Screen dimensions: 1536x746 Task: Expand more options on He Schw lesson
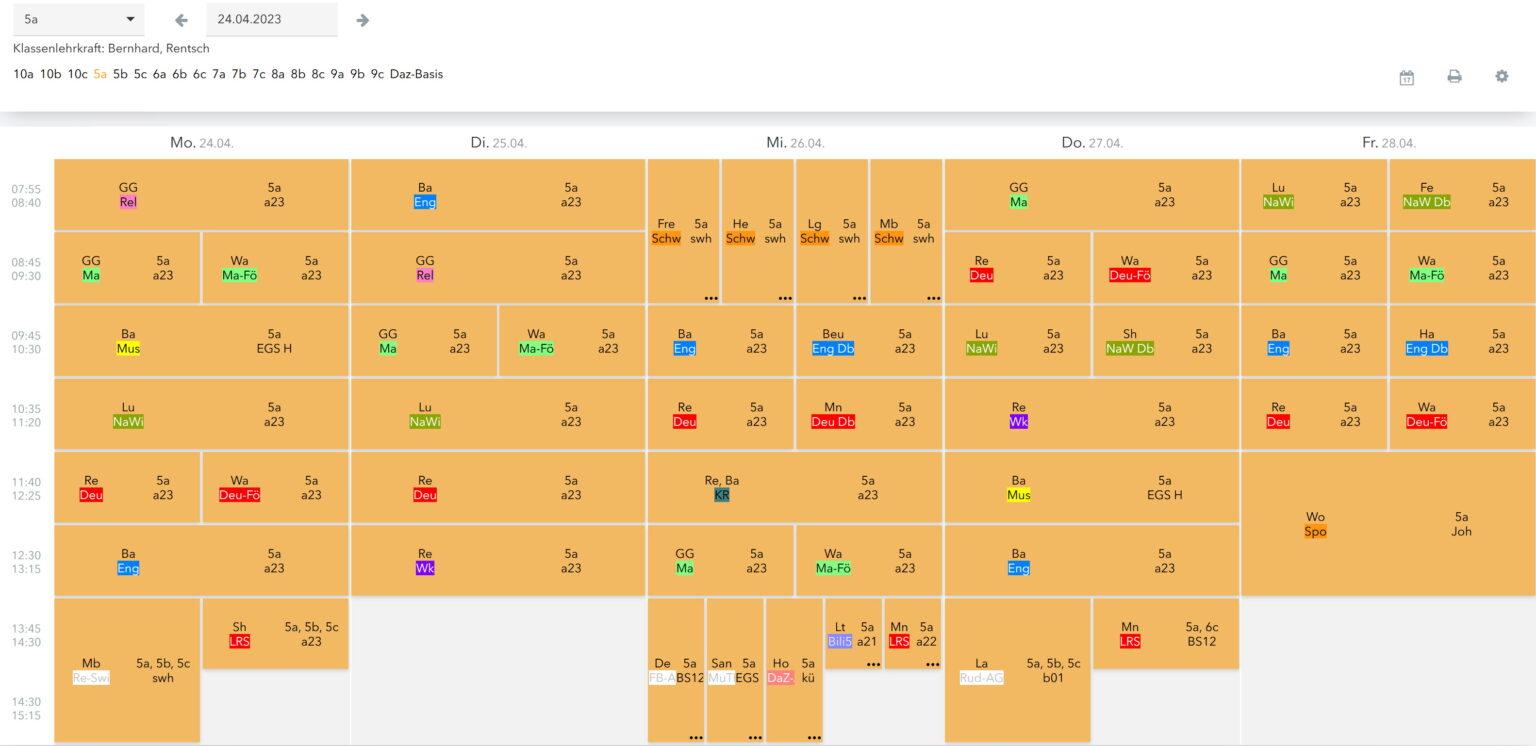coord(785,297)
